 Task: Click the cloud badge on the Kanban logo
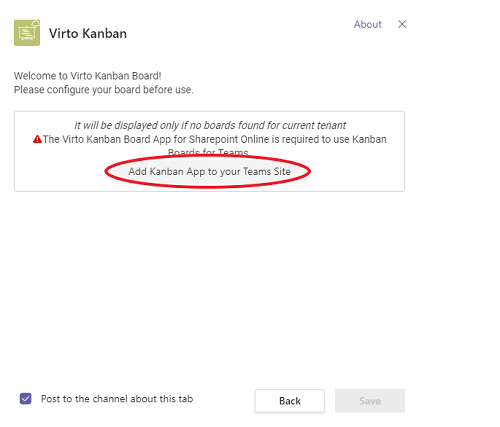tap(35, 23)
